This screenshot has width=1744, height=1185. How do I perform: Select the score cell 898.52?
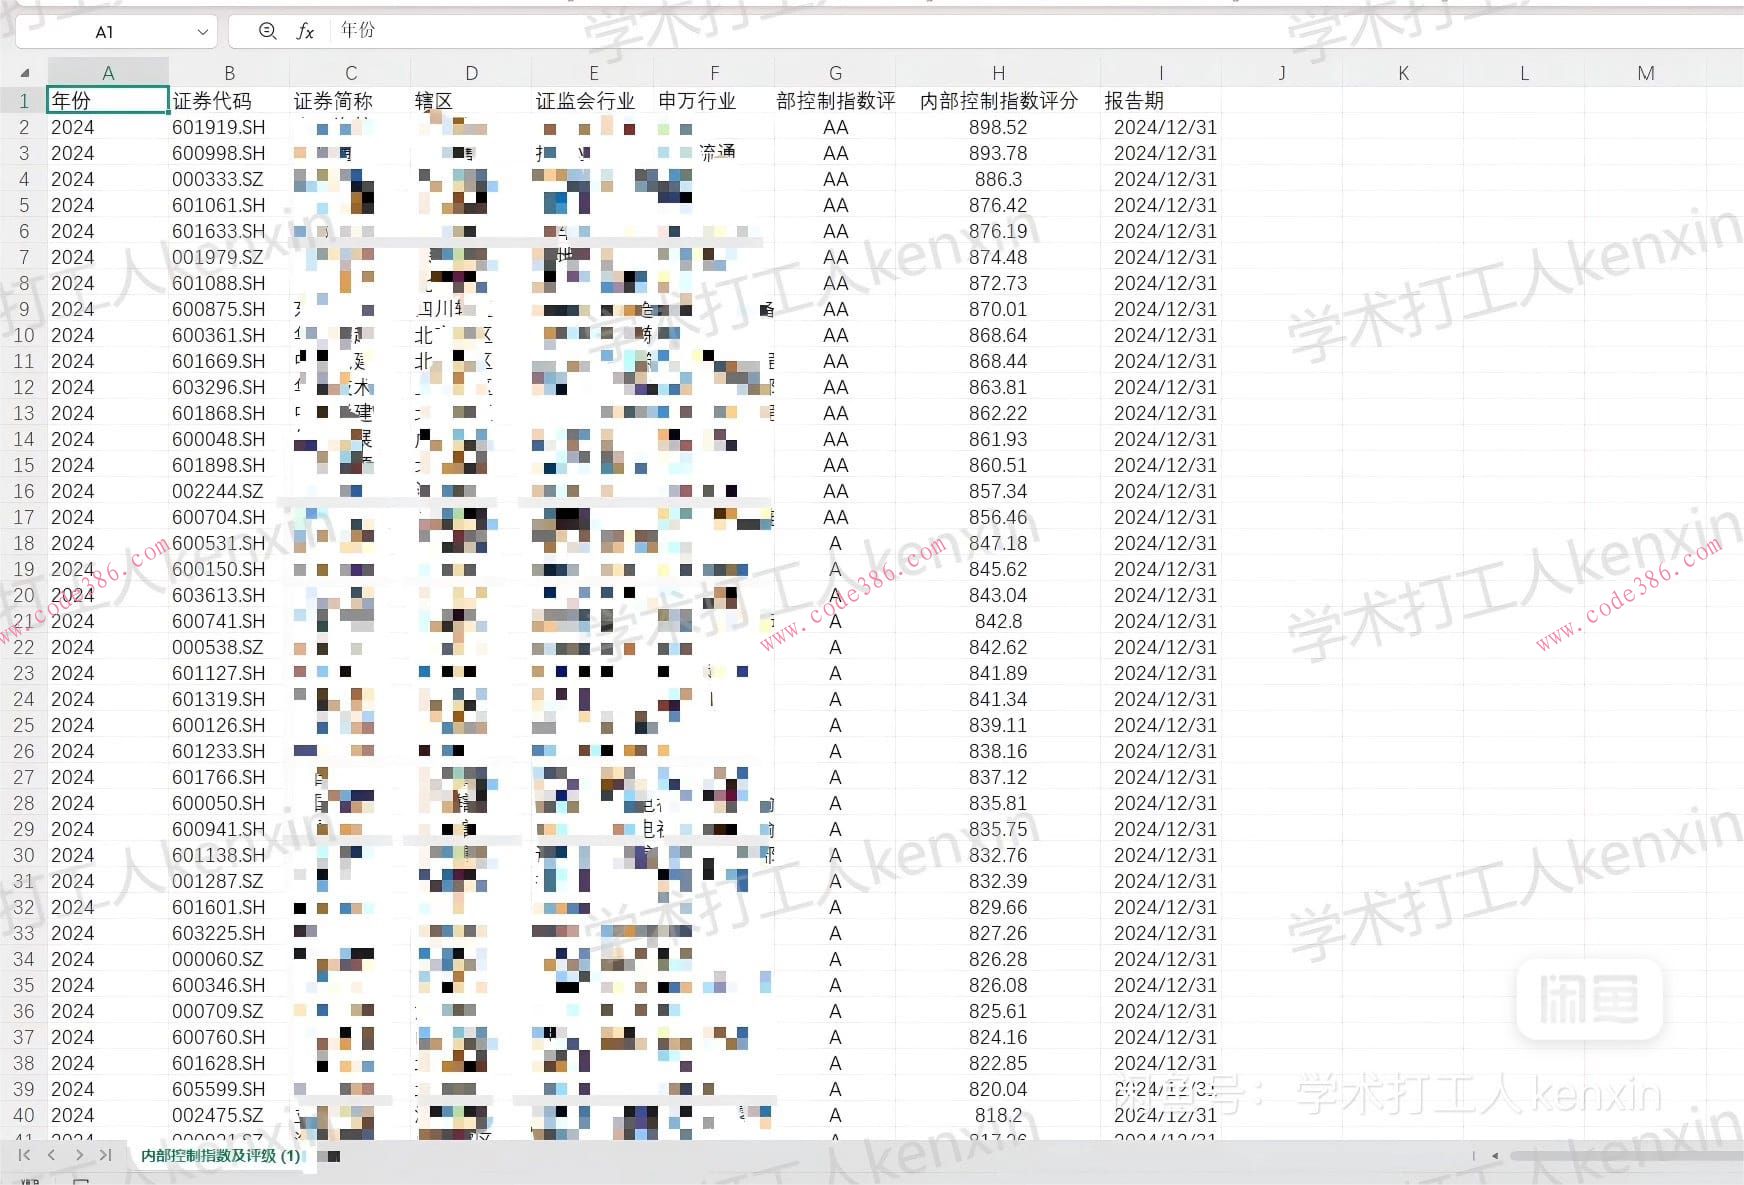(998, 127)
